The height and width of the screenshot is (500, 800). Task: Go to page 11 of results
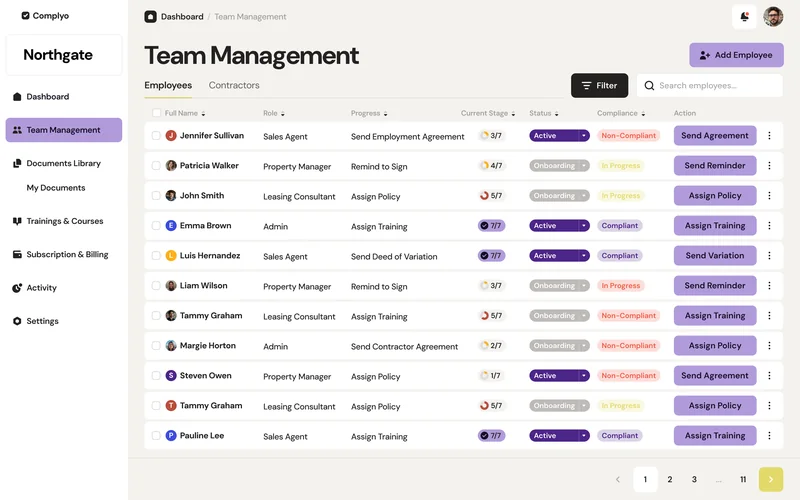click(743, 479)
